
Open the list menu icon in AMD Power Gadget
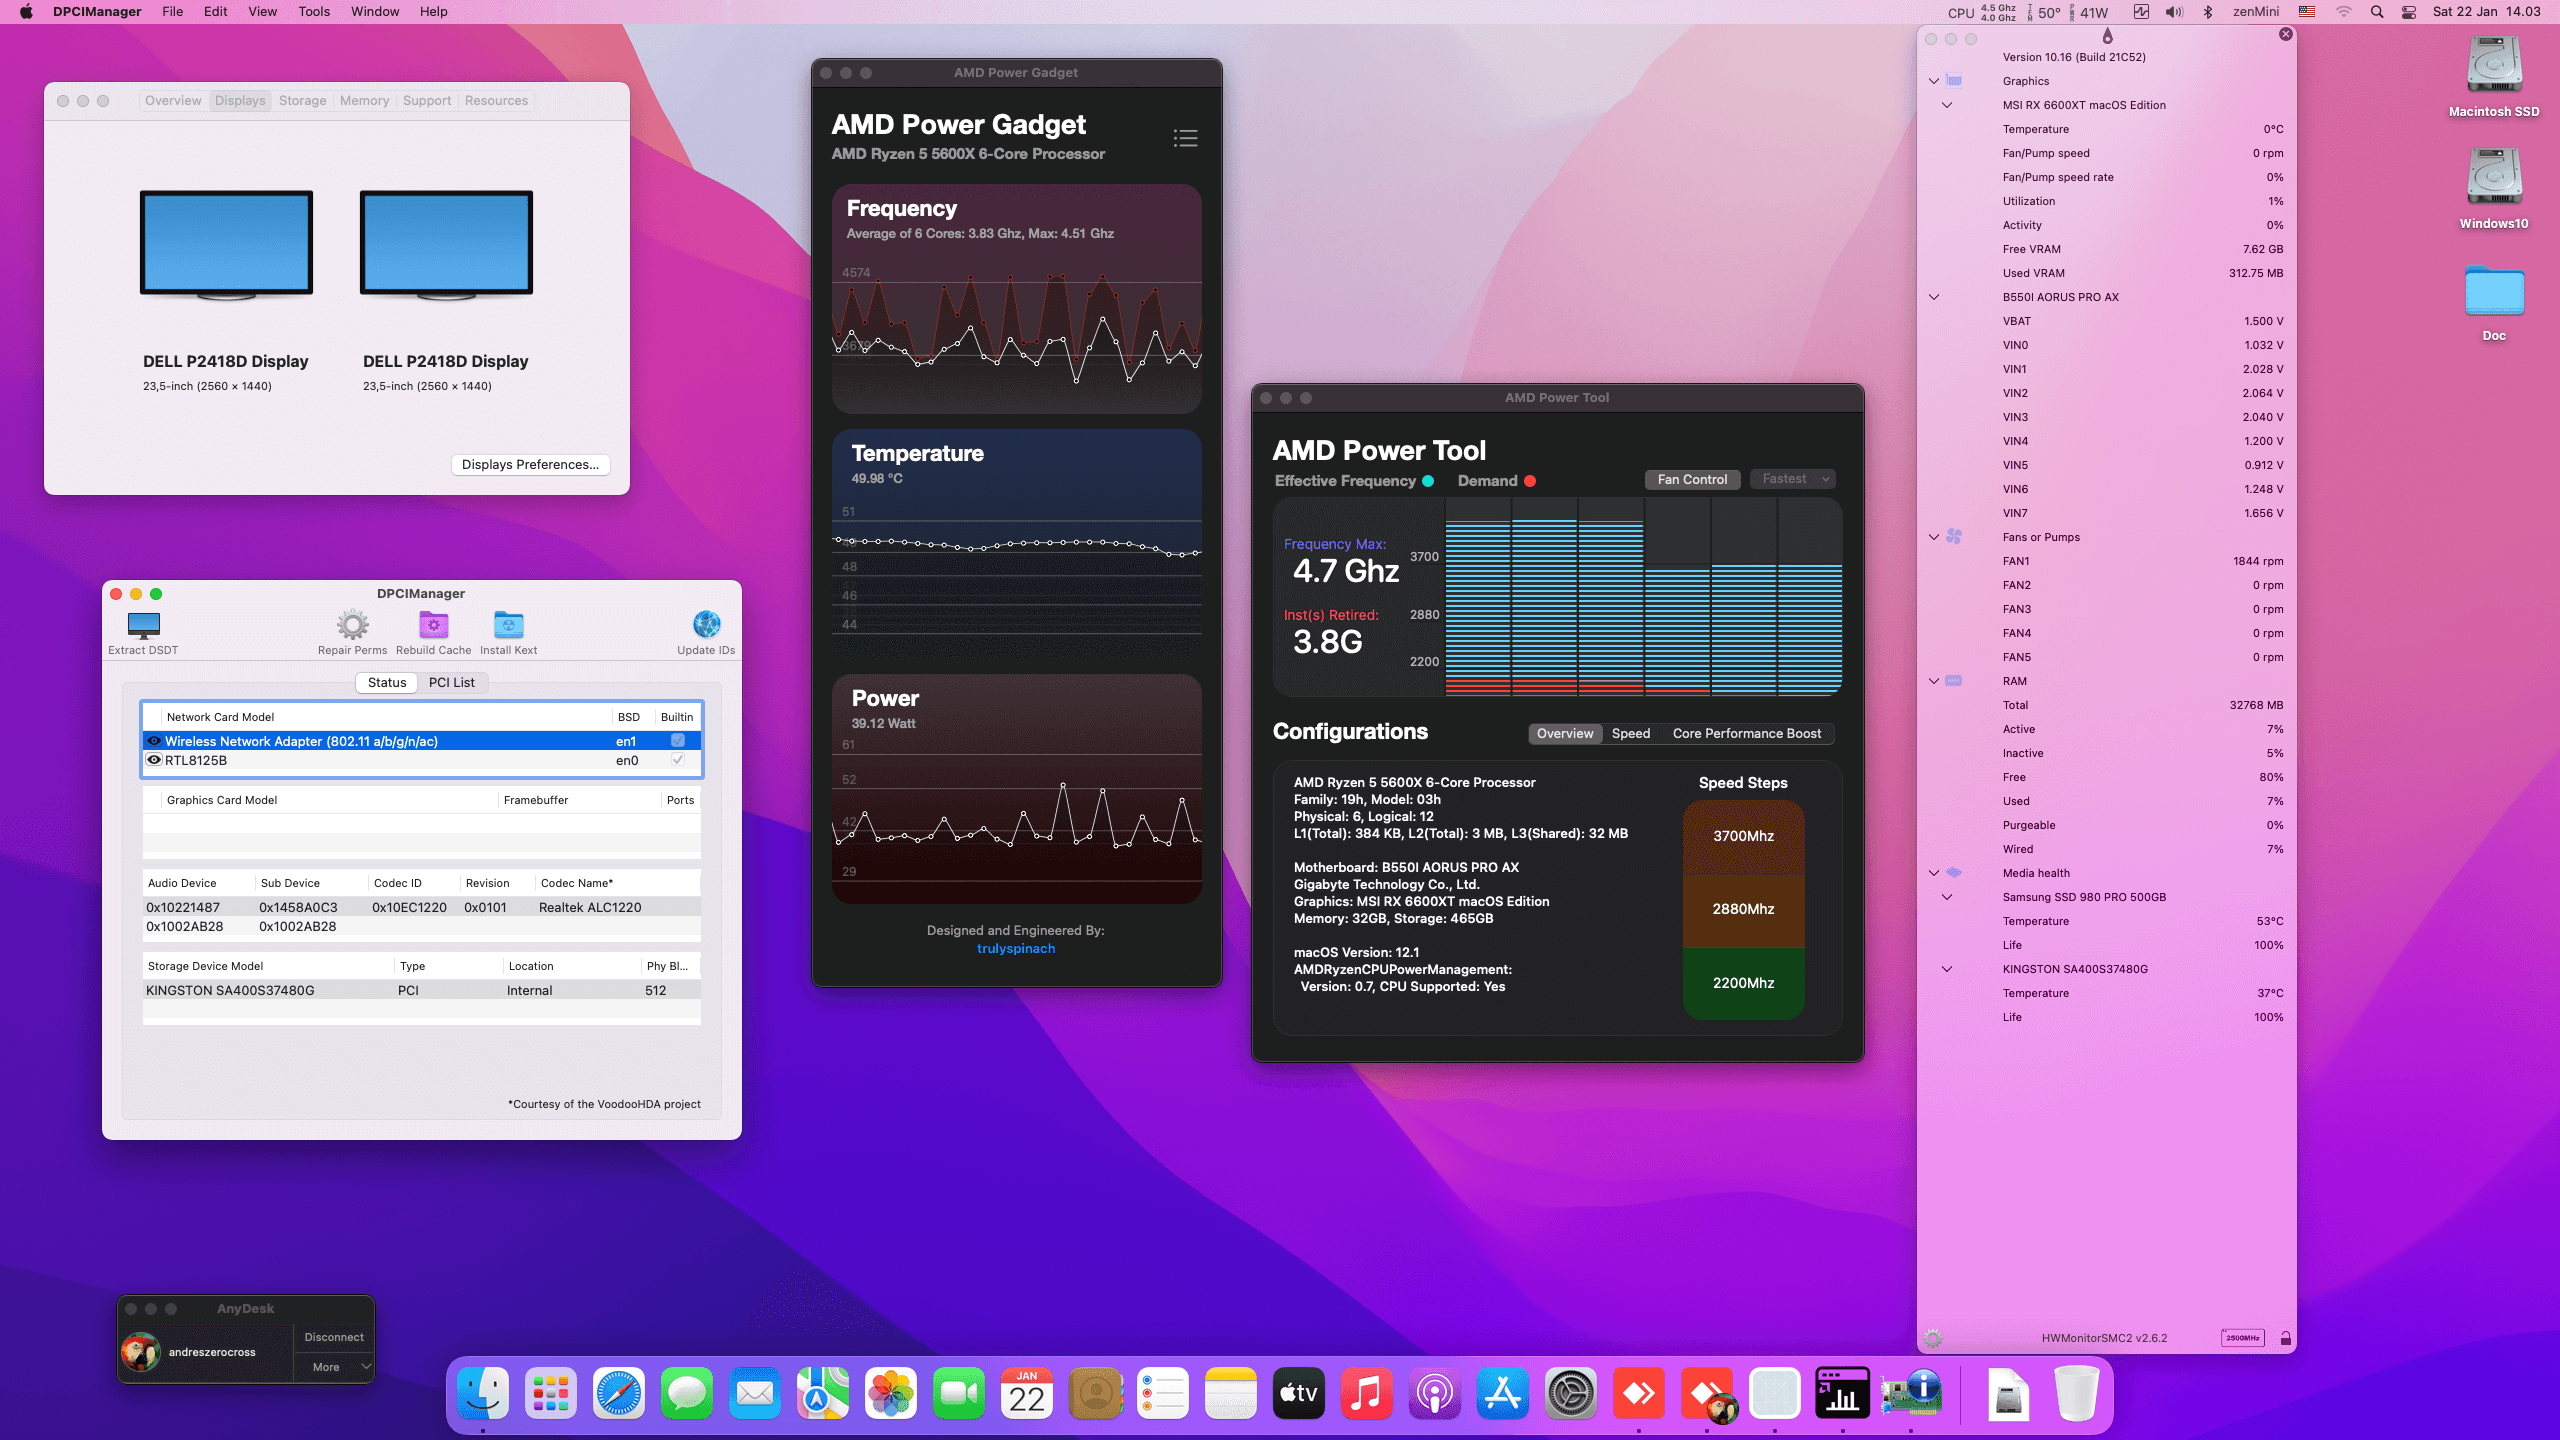pyautogui.click(x=1185, y=138)
